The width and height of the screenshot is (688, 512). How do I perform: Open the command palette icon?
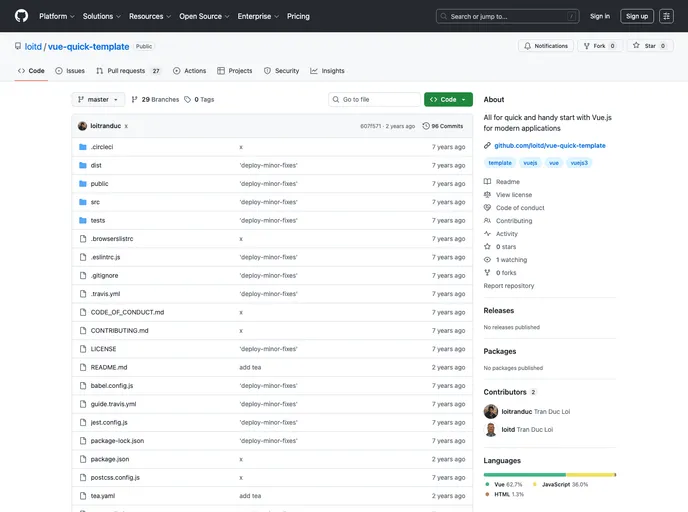coord(666,16)
